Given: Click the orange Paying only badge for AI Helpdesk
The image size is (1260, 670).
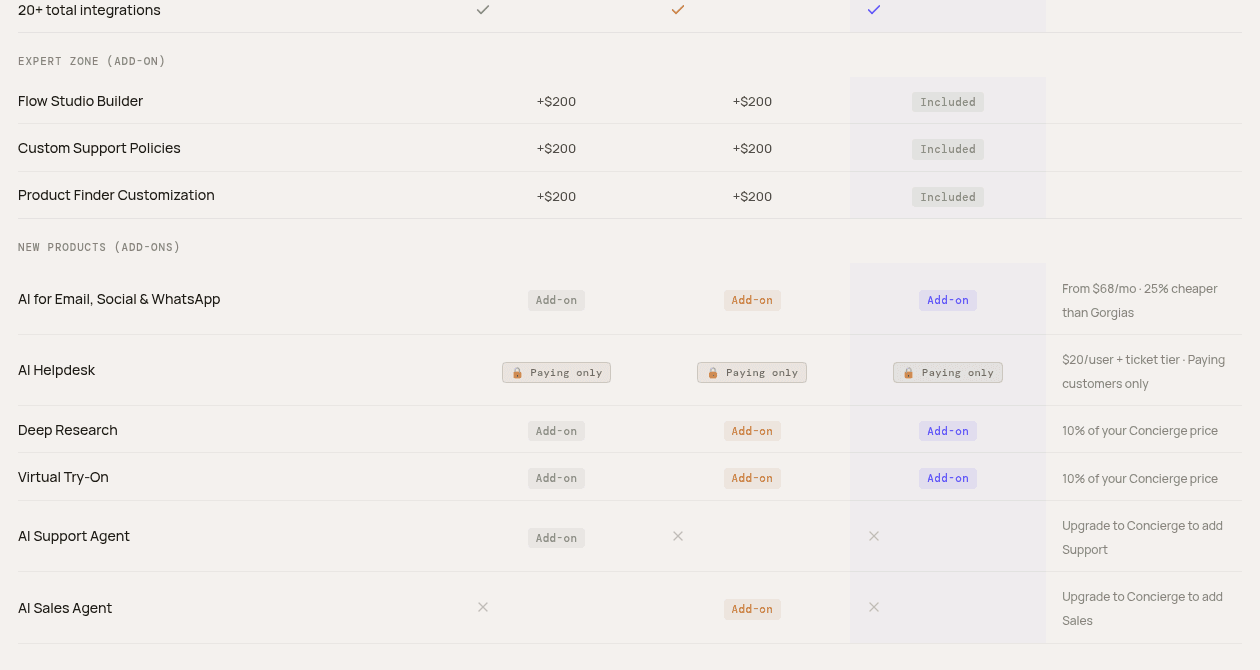Looking at the screenshot, I should 752,373.
